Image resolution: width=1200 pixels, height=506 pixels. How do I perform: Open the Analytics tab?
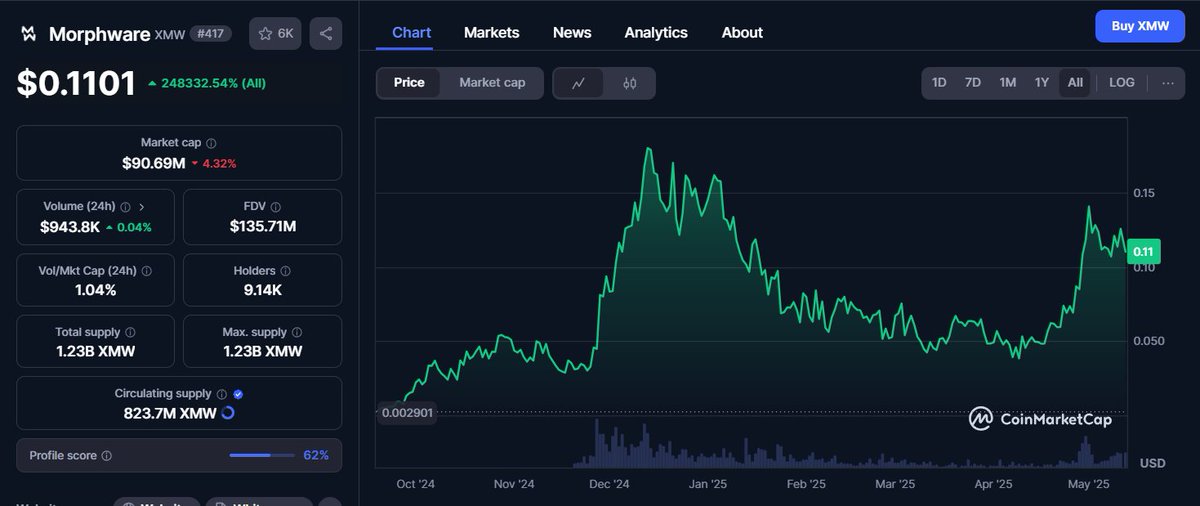(656, 33)
